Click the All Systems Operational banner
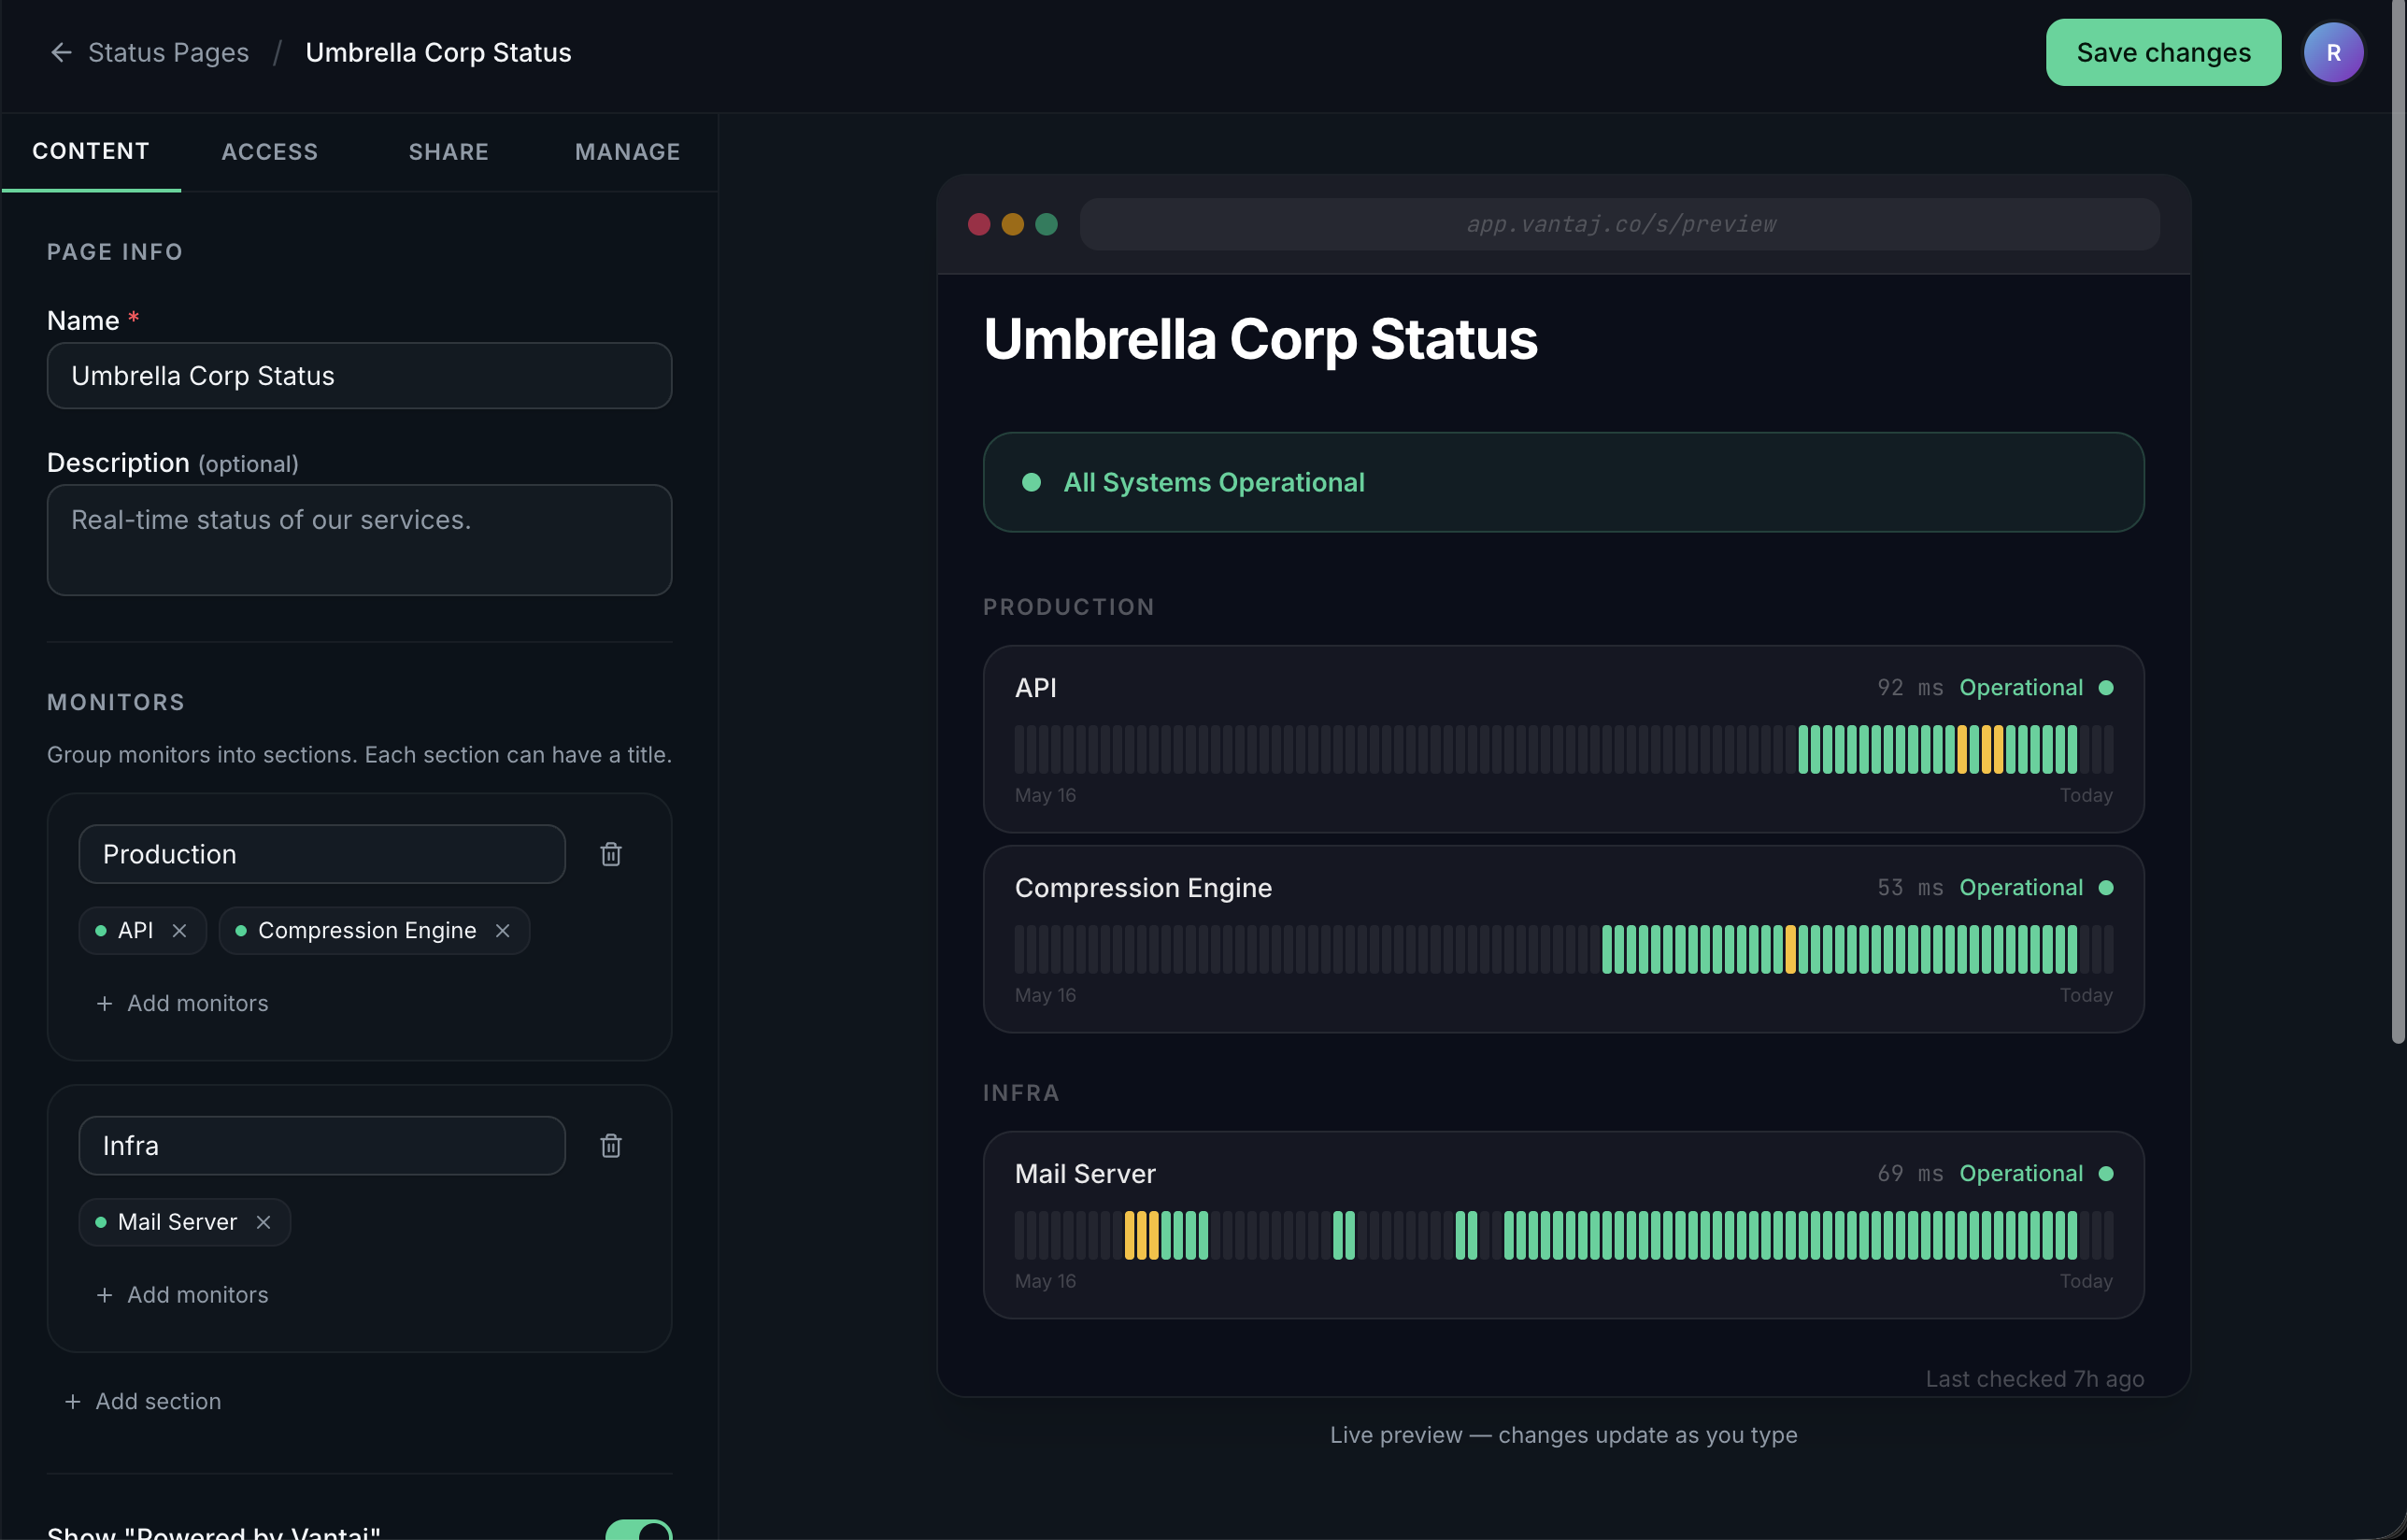 point(1563,483)
